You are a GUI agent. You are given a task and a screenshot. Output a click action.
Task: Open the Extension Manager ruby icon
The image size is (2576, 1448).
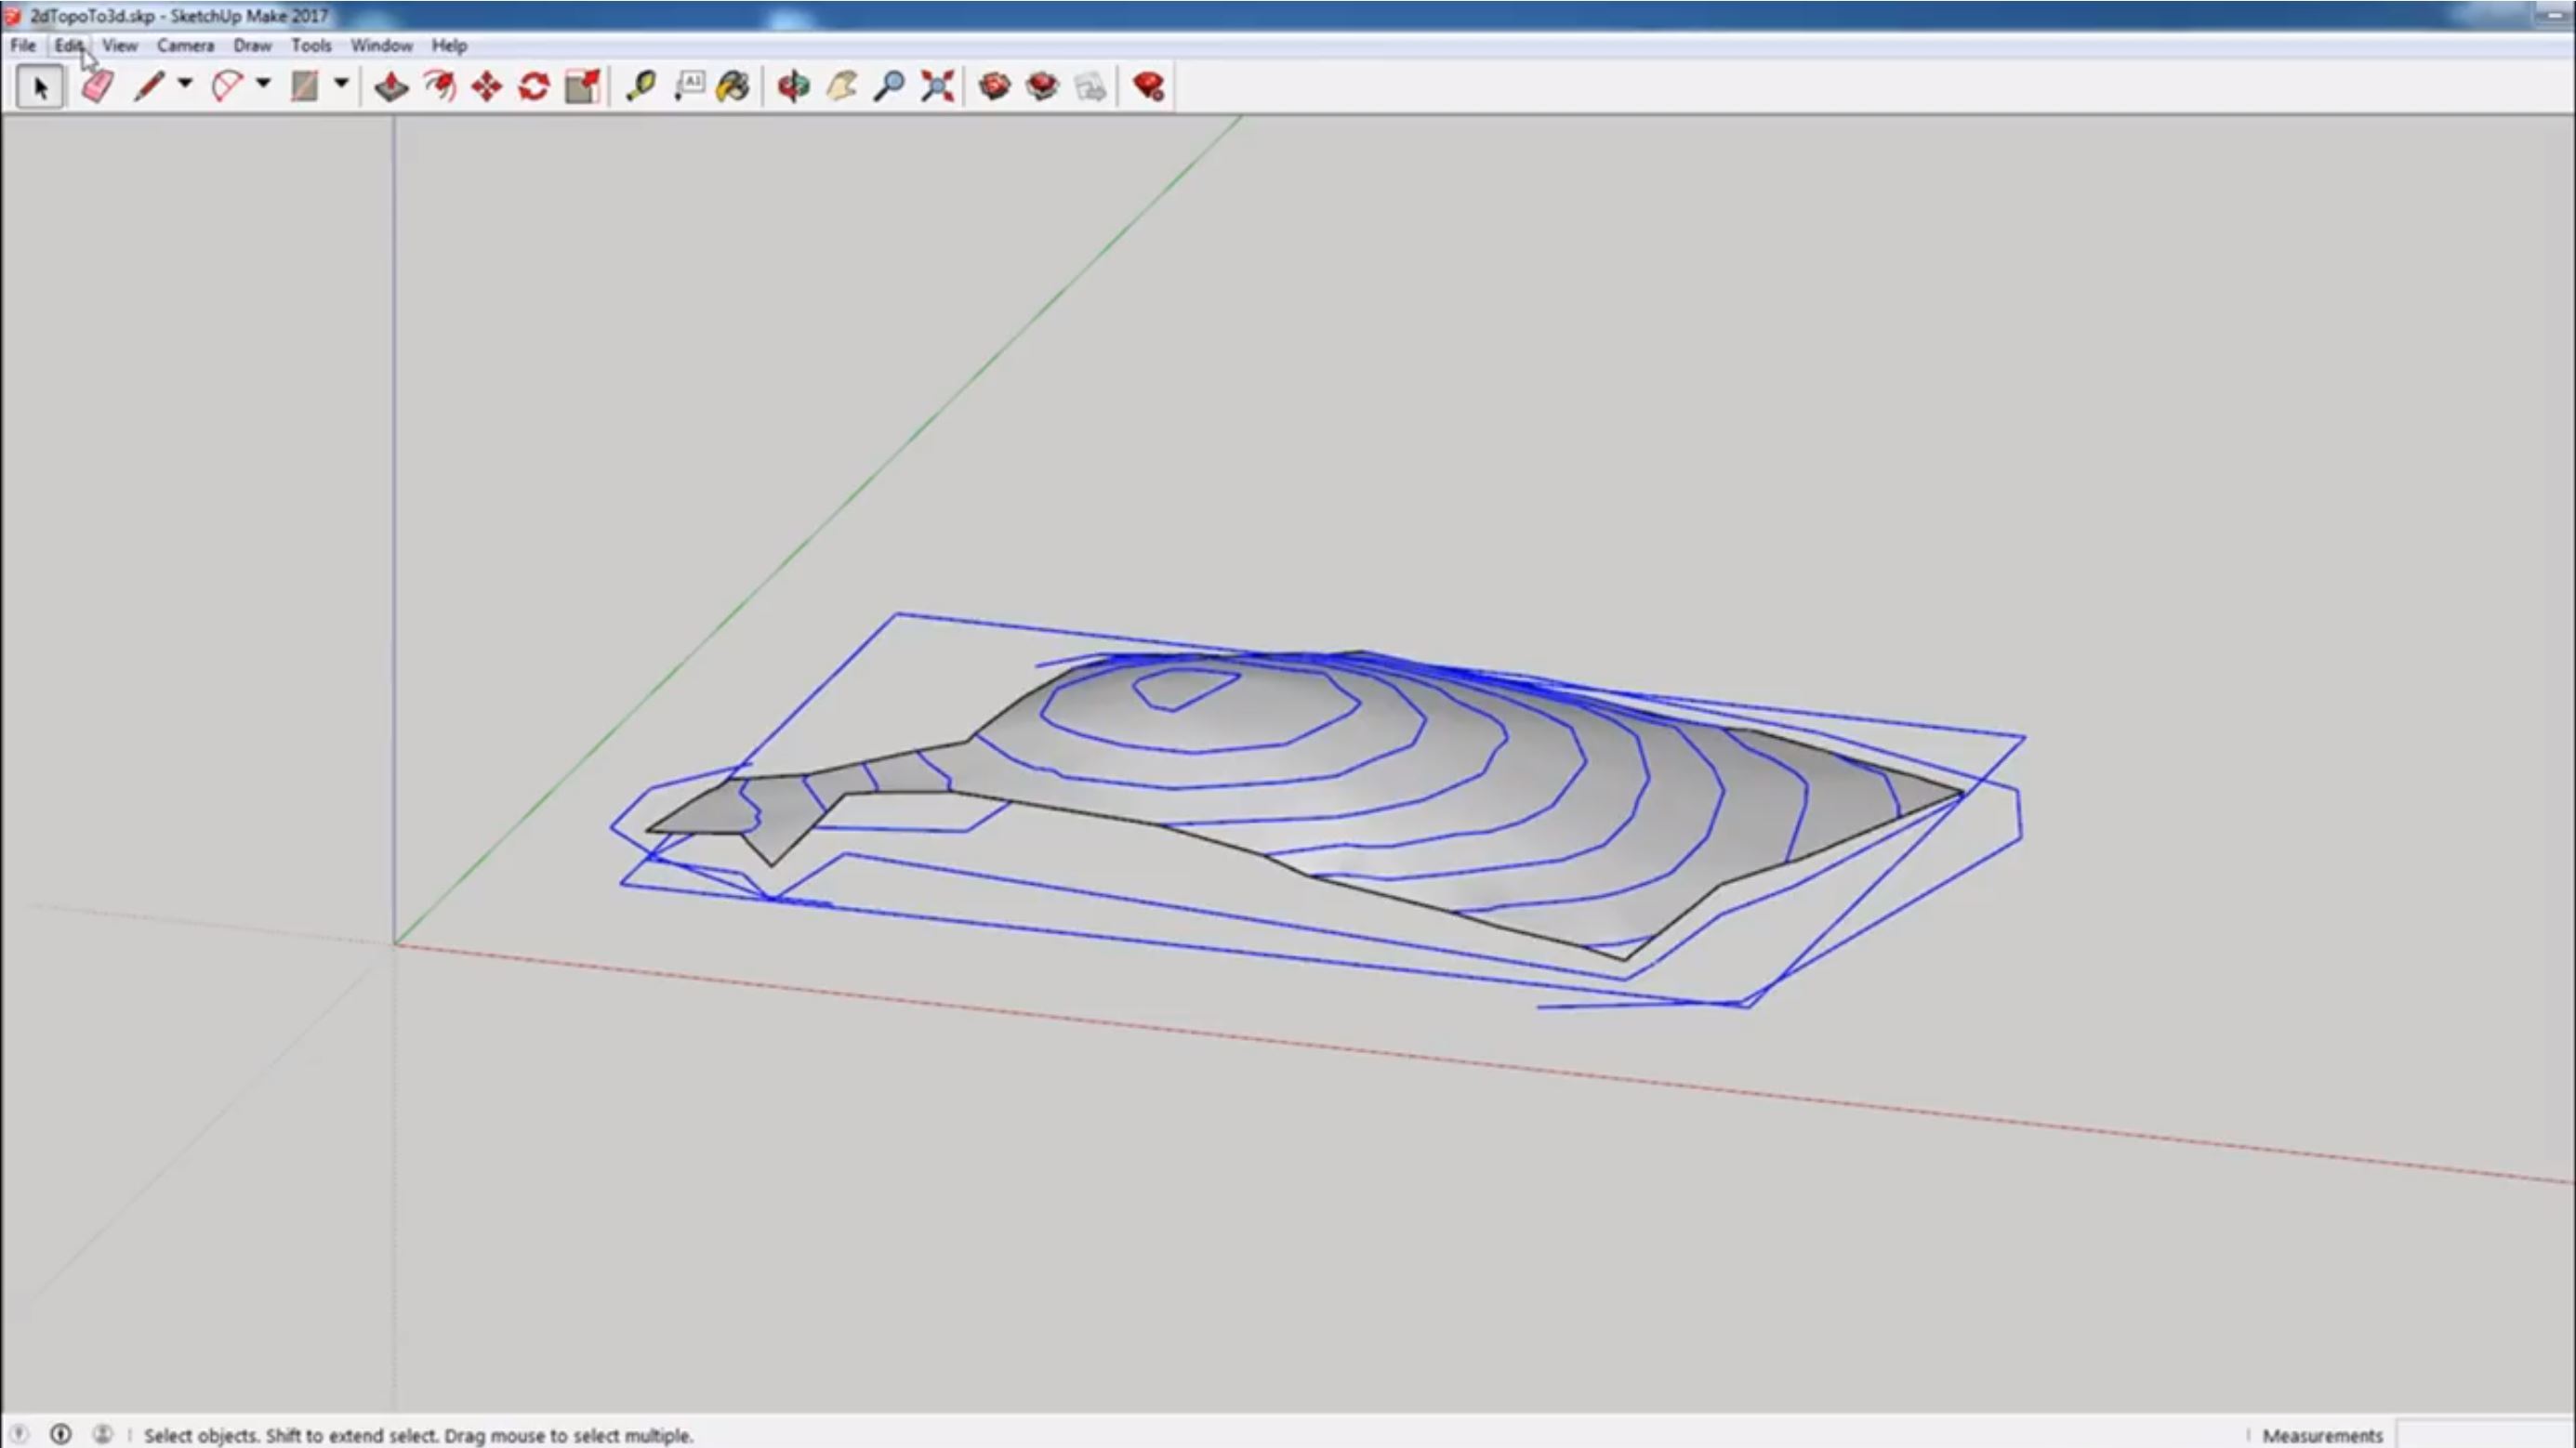[x=1148, y=87]
